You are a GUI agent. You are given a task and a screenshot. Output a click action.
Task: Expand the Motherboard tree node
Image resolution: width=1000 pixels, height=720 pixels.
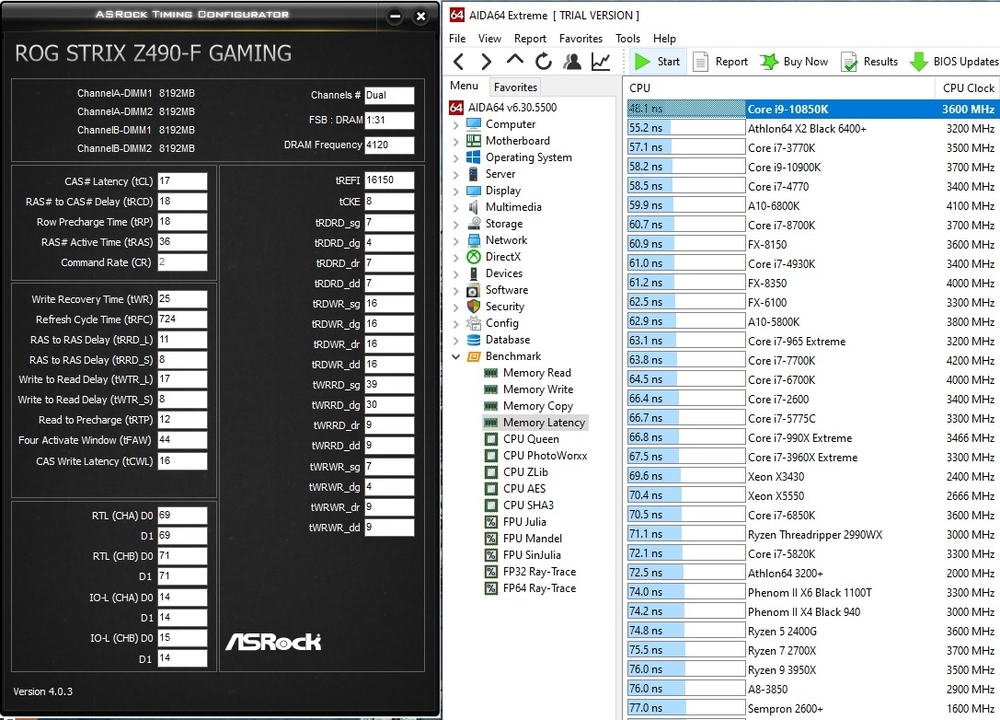455,141
